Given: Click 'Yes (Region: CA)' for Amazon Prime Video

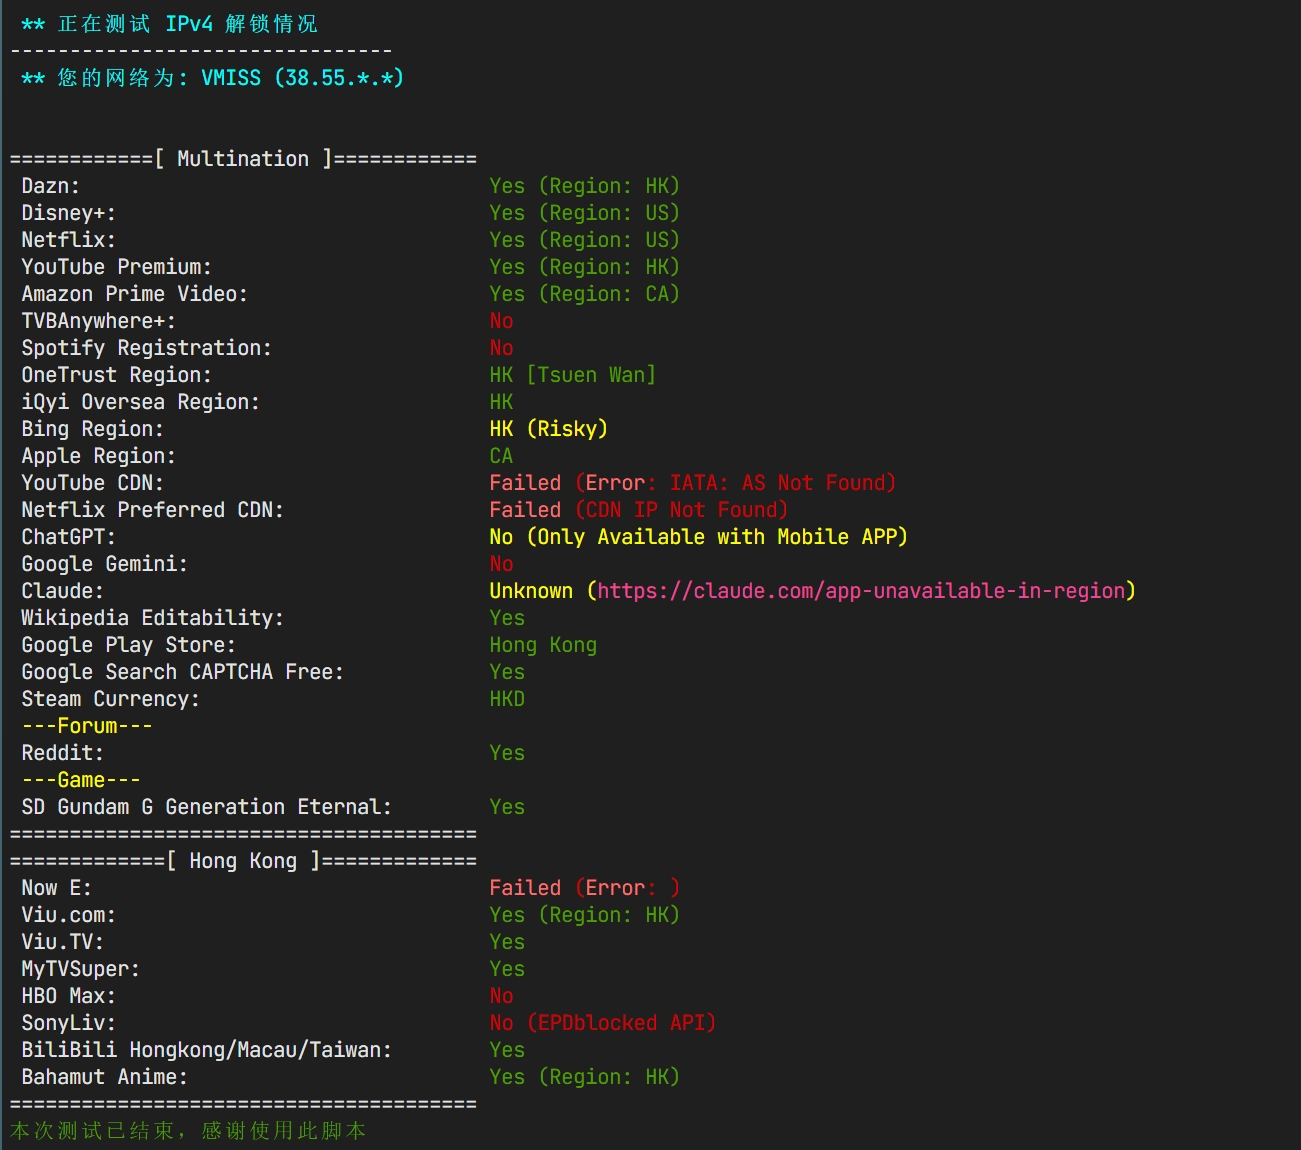Looking at the screenshot, I should (584, 294).
